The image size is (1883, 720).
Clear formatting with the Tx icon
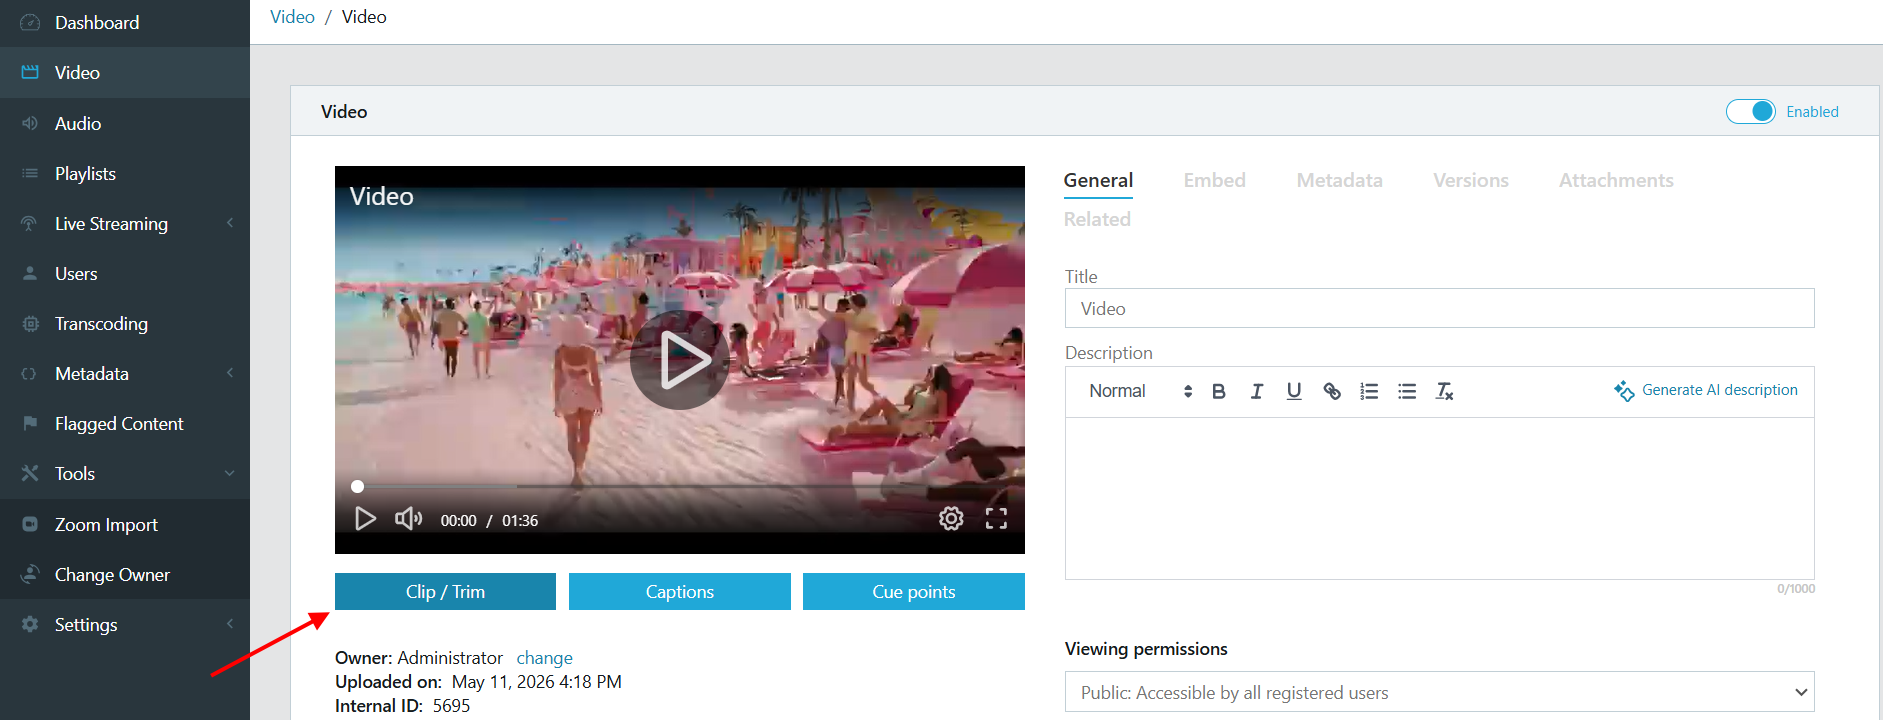pos(1444,391)
